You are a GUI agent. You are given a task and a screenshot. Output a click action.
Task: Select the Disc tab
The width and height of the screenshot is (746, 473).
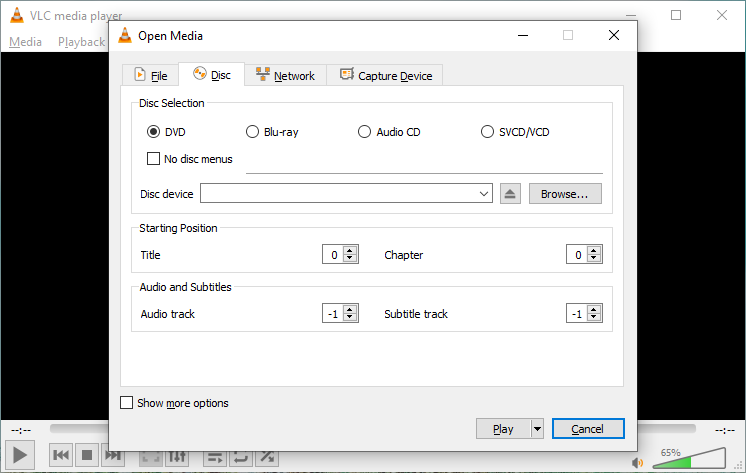[x=212, y=75]
